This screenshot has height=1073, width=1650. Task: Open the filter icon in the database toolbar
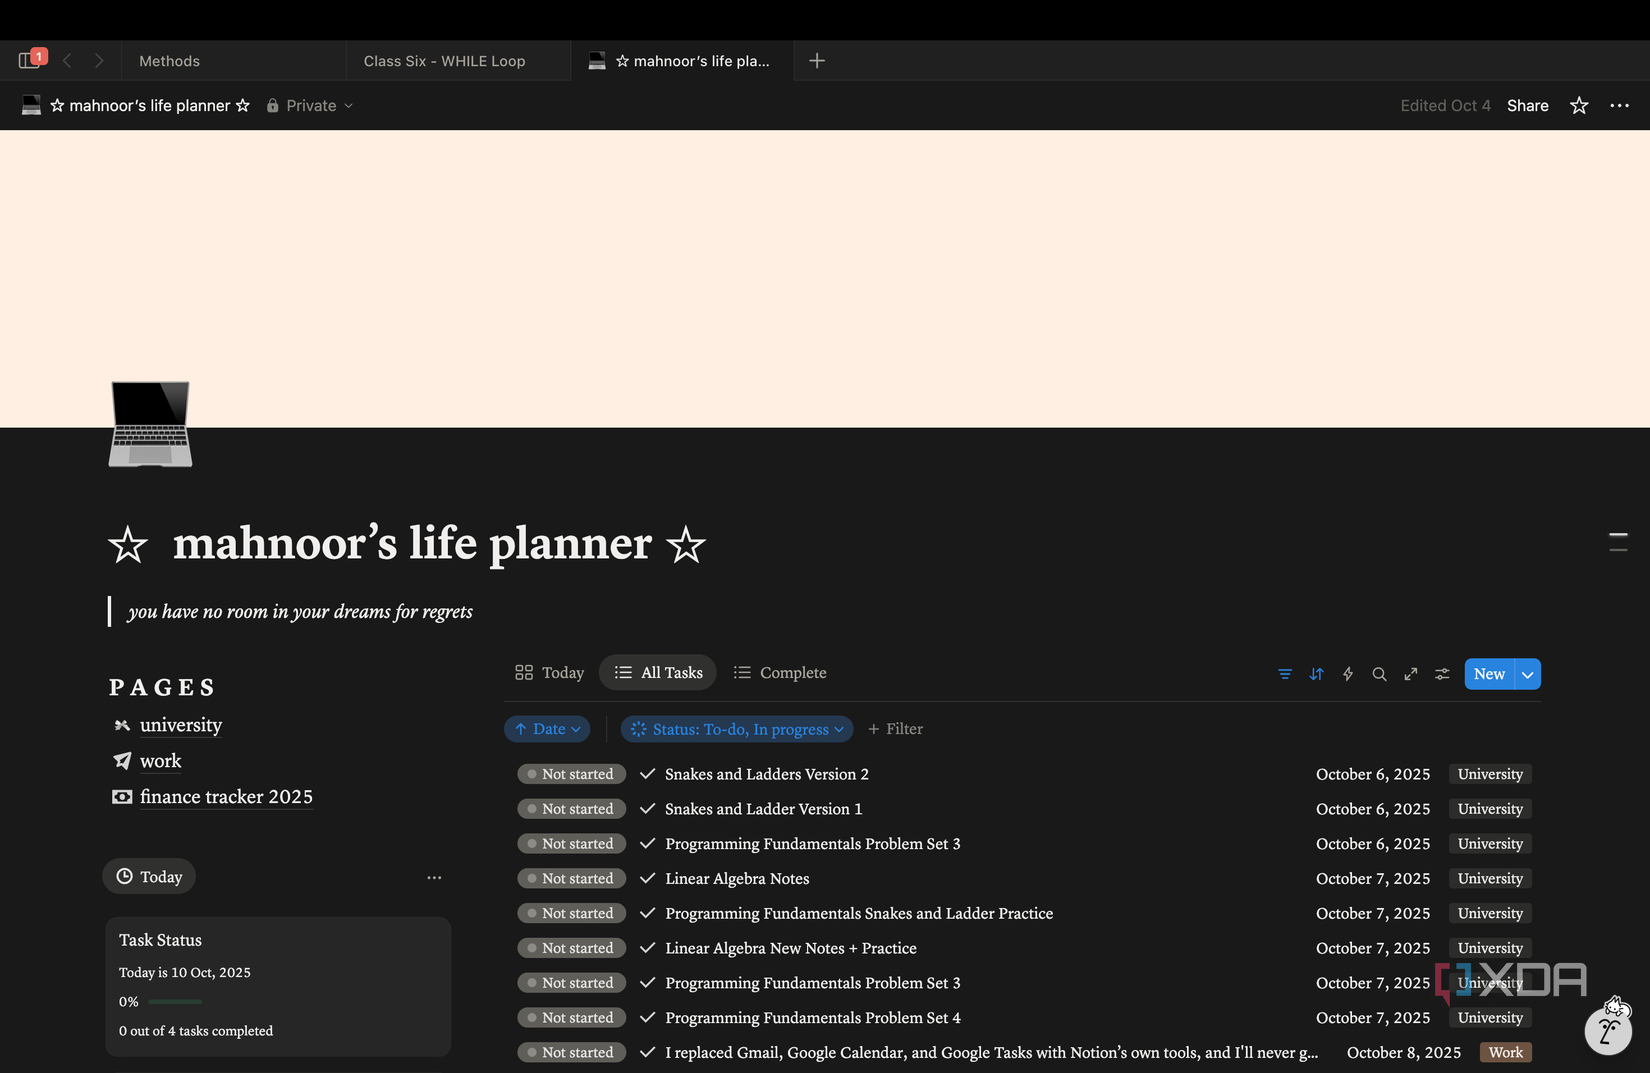click(1284, 674)
